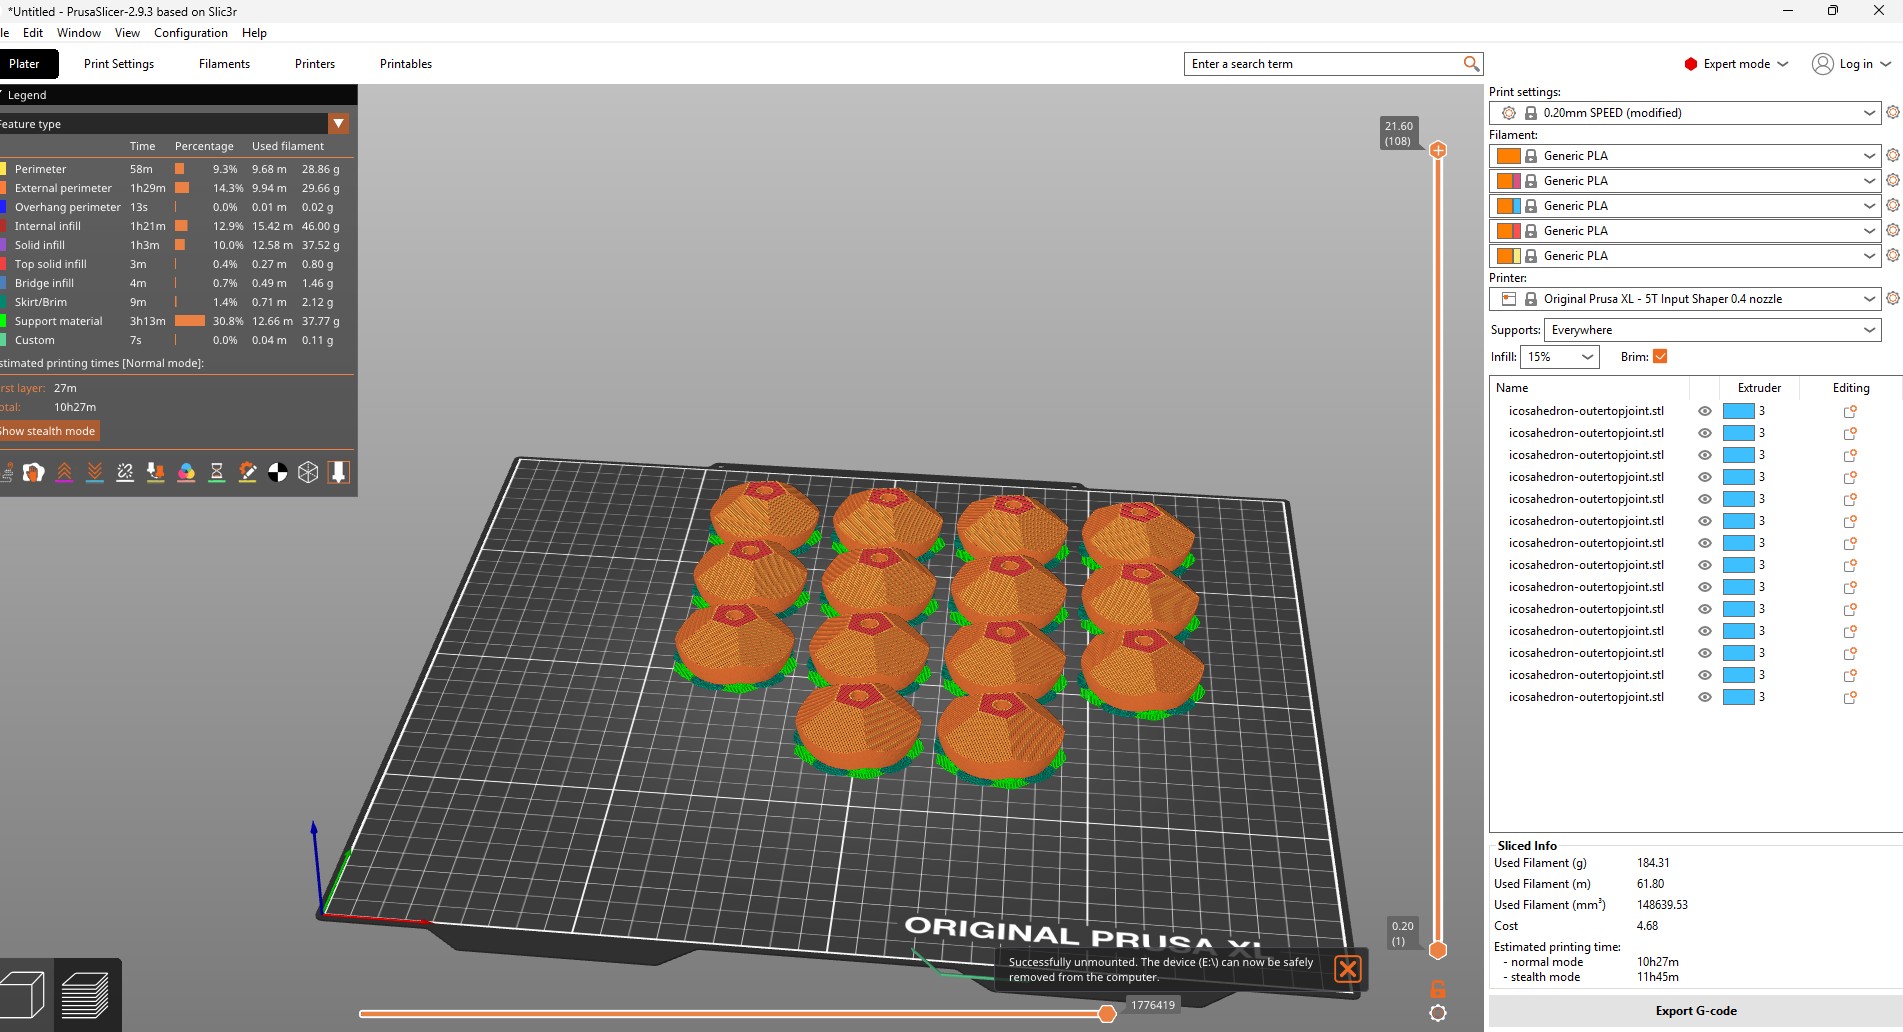Screen dimensions: 1903x1032
Task: Click the Export G-code button
Action: point(1695,1011)
